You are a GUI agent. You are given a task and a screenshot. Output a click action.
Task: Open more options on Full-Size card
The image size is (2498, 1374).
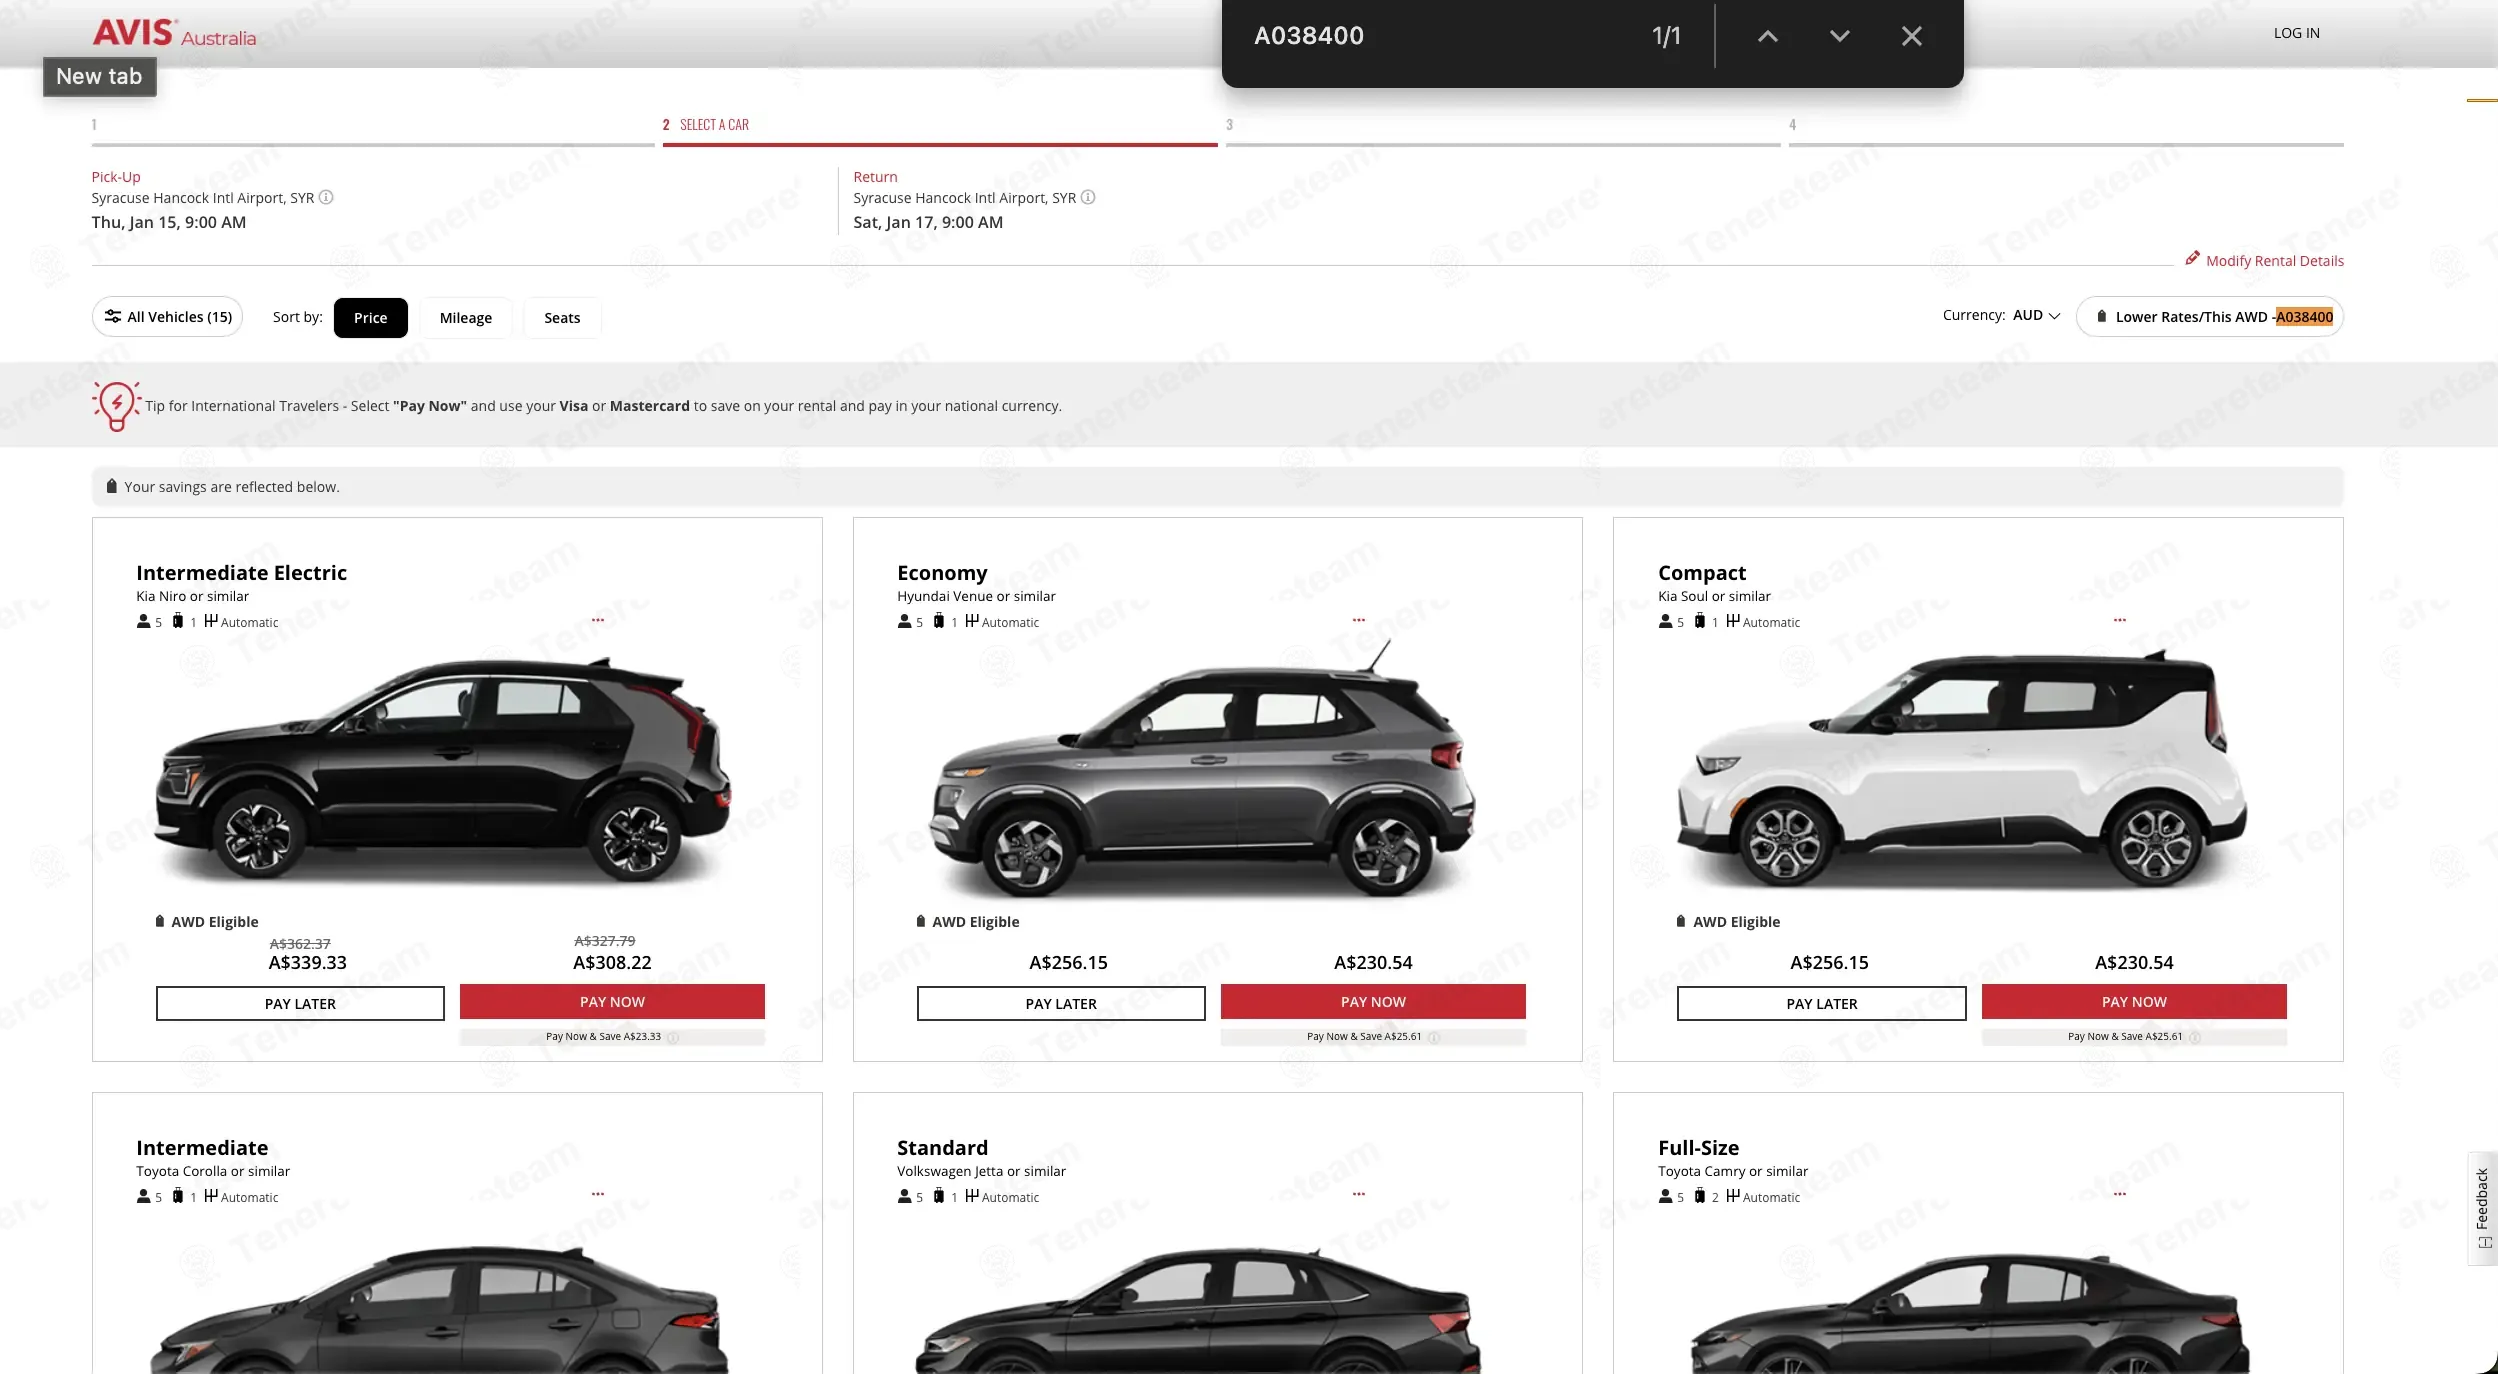[x=2120, y=1194]
